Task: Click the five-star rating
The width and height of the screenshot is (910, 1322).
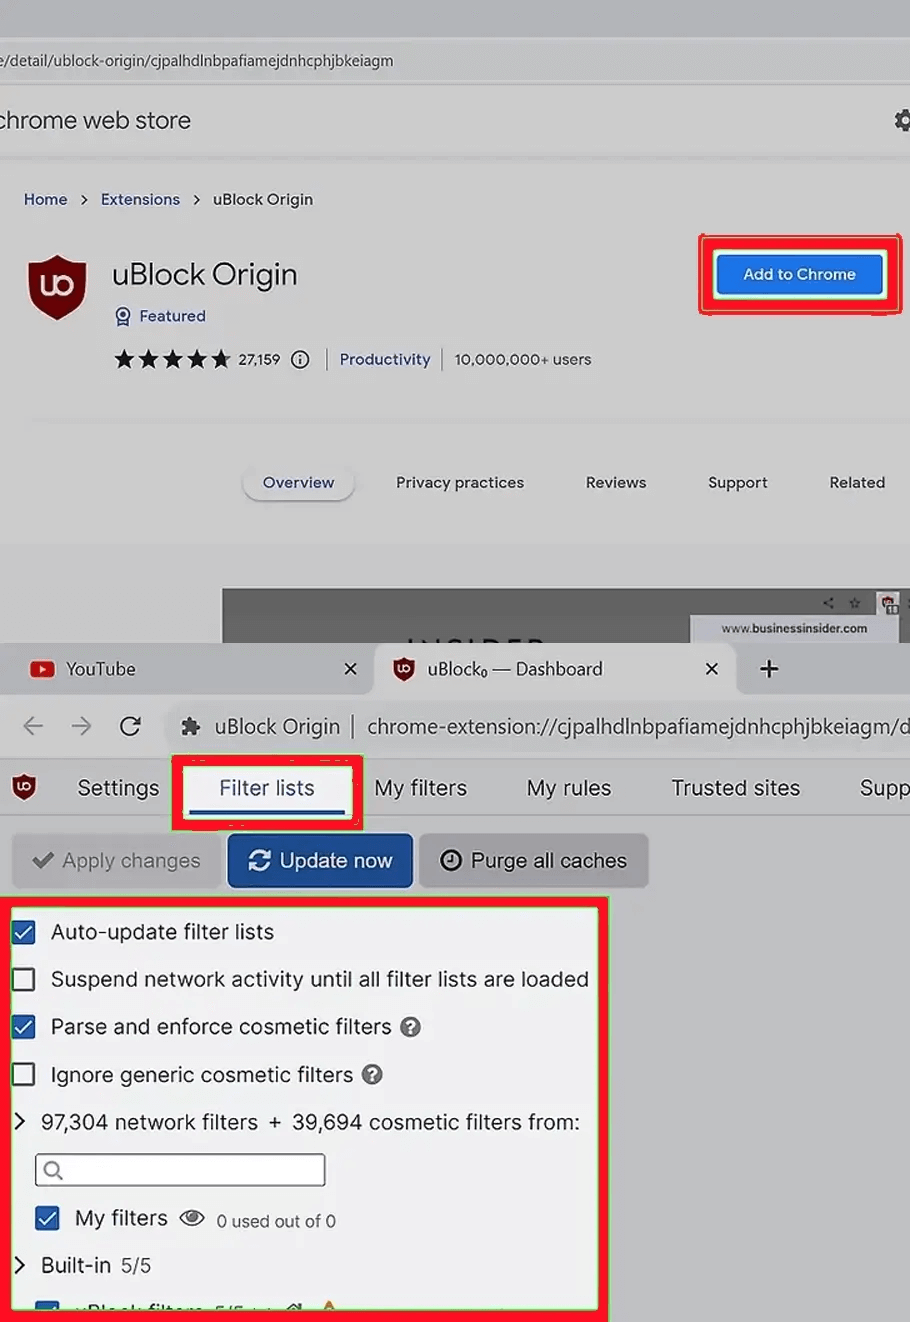Action: (172, 360)
